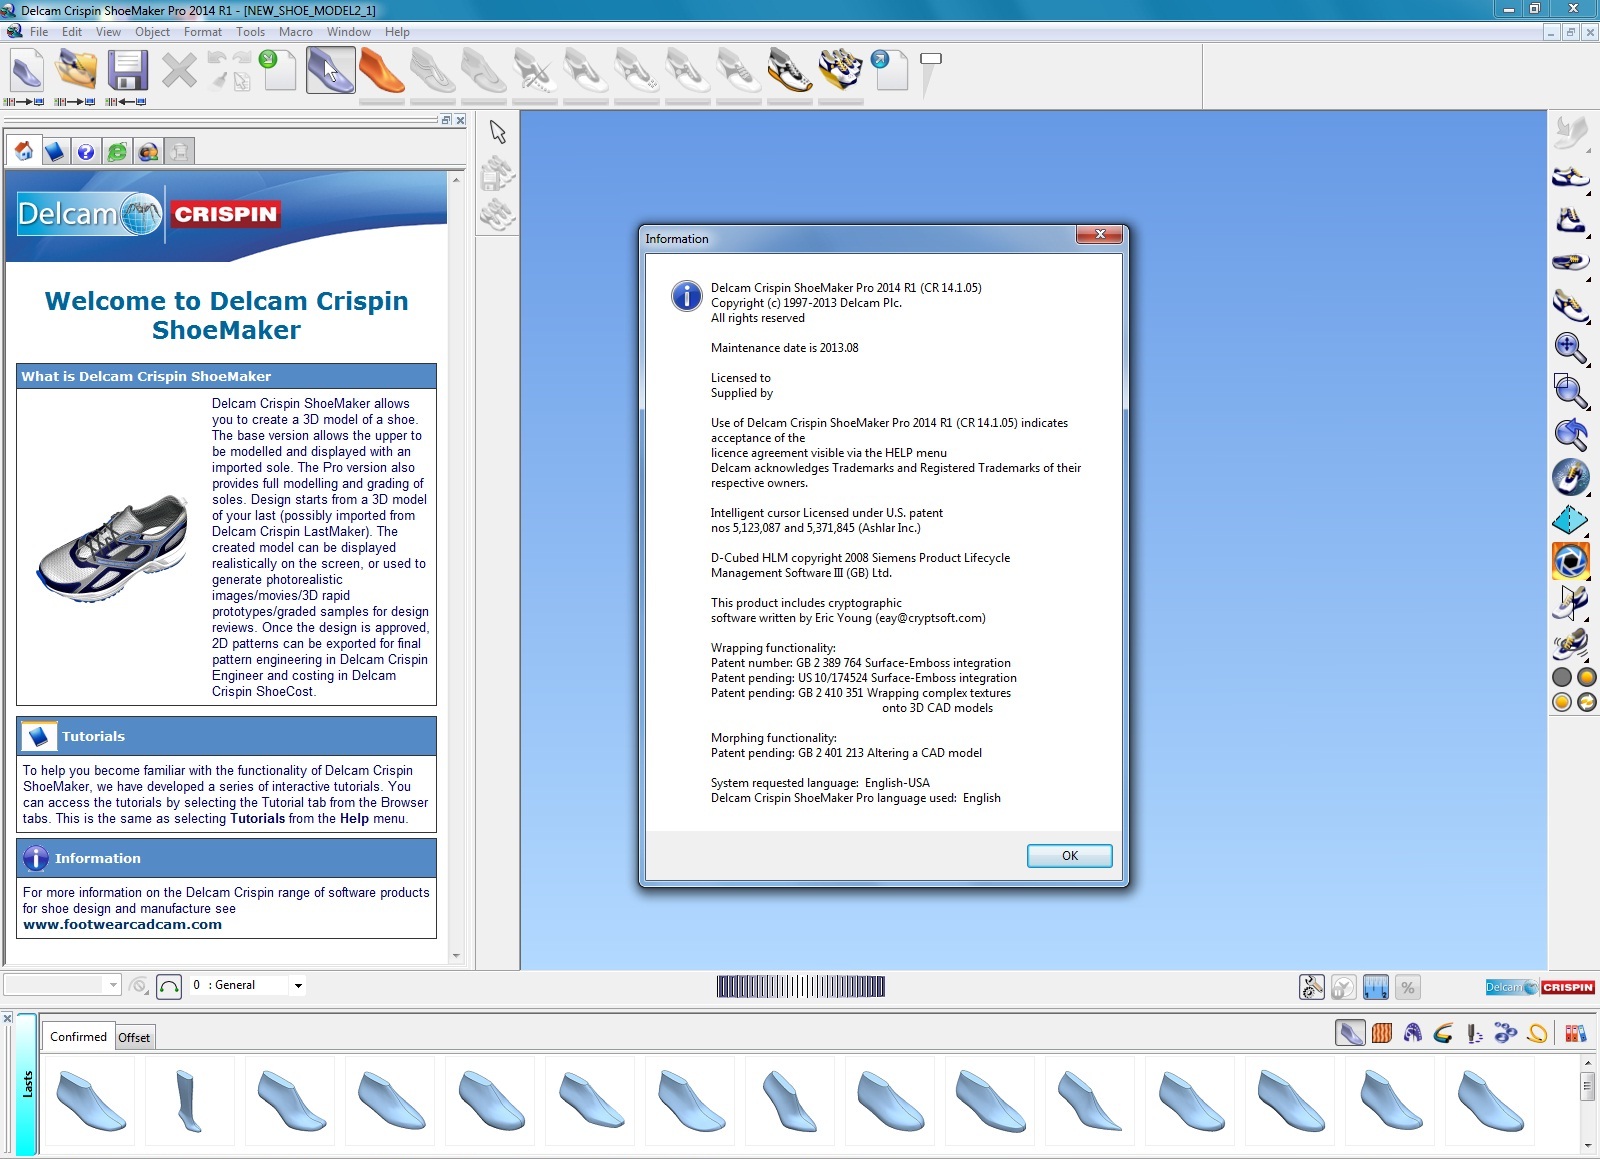
Task: Show materials texture library icon
Action: 1382,1033
